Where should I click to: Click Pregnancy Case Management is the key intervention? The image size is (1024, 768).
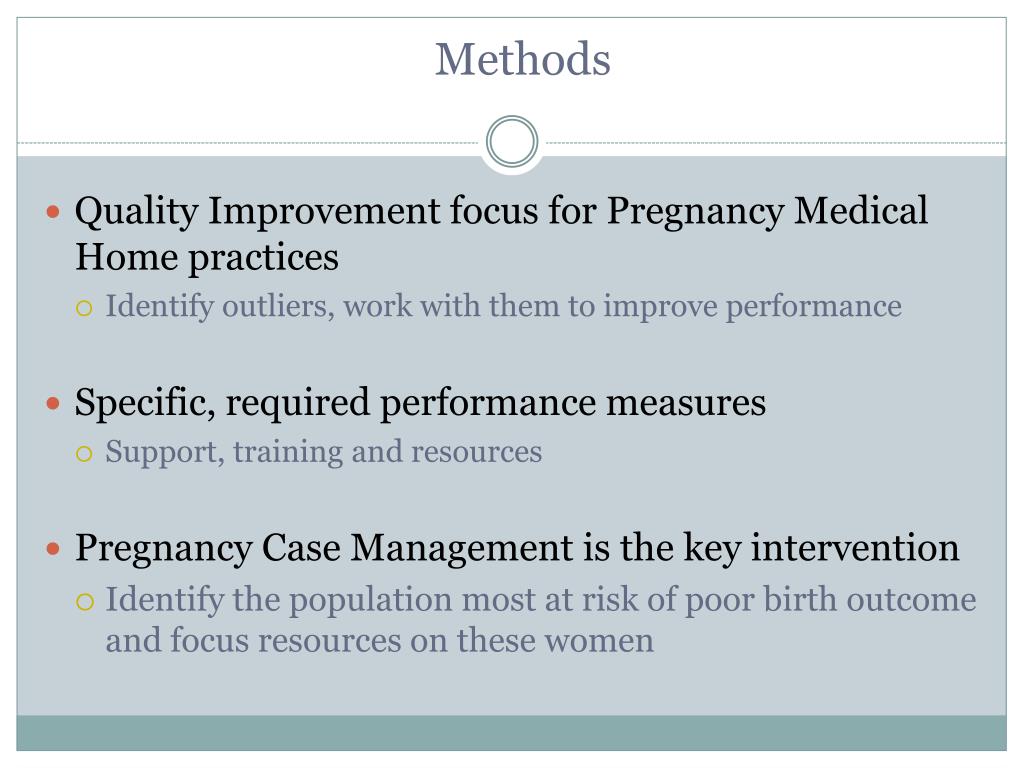pos(517,548)
